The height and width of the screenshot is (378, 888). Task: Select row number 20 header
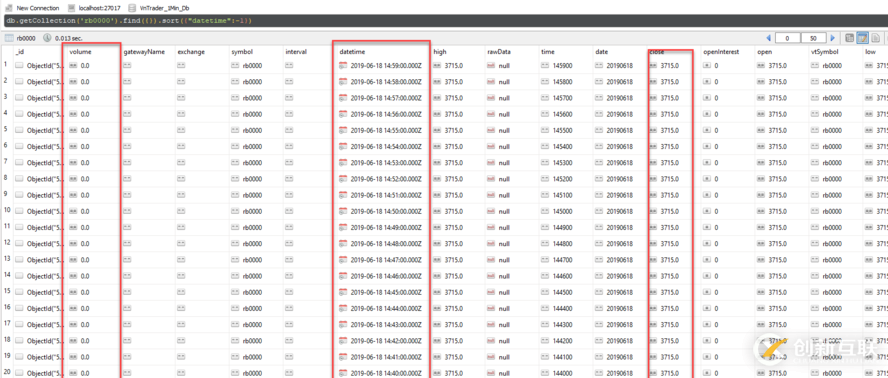(x=6, y=373)
